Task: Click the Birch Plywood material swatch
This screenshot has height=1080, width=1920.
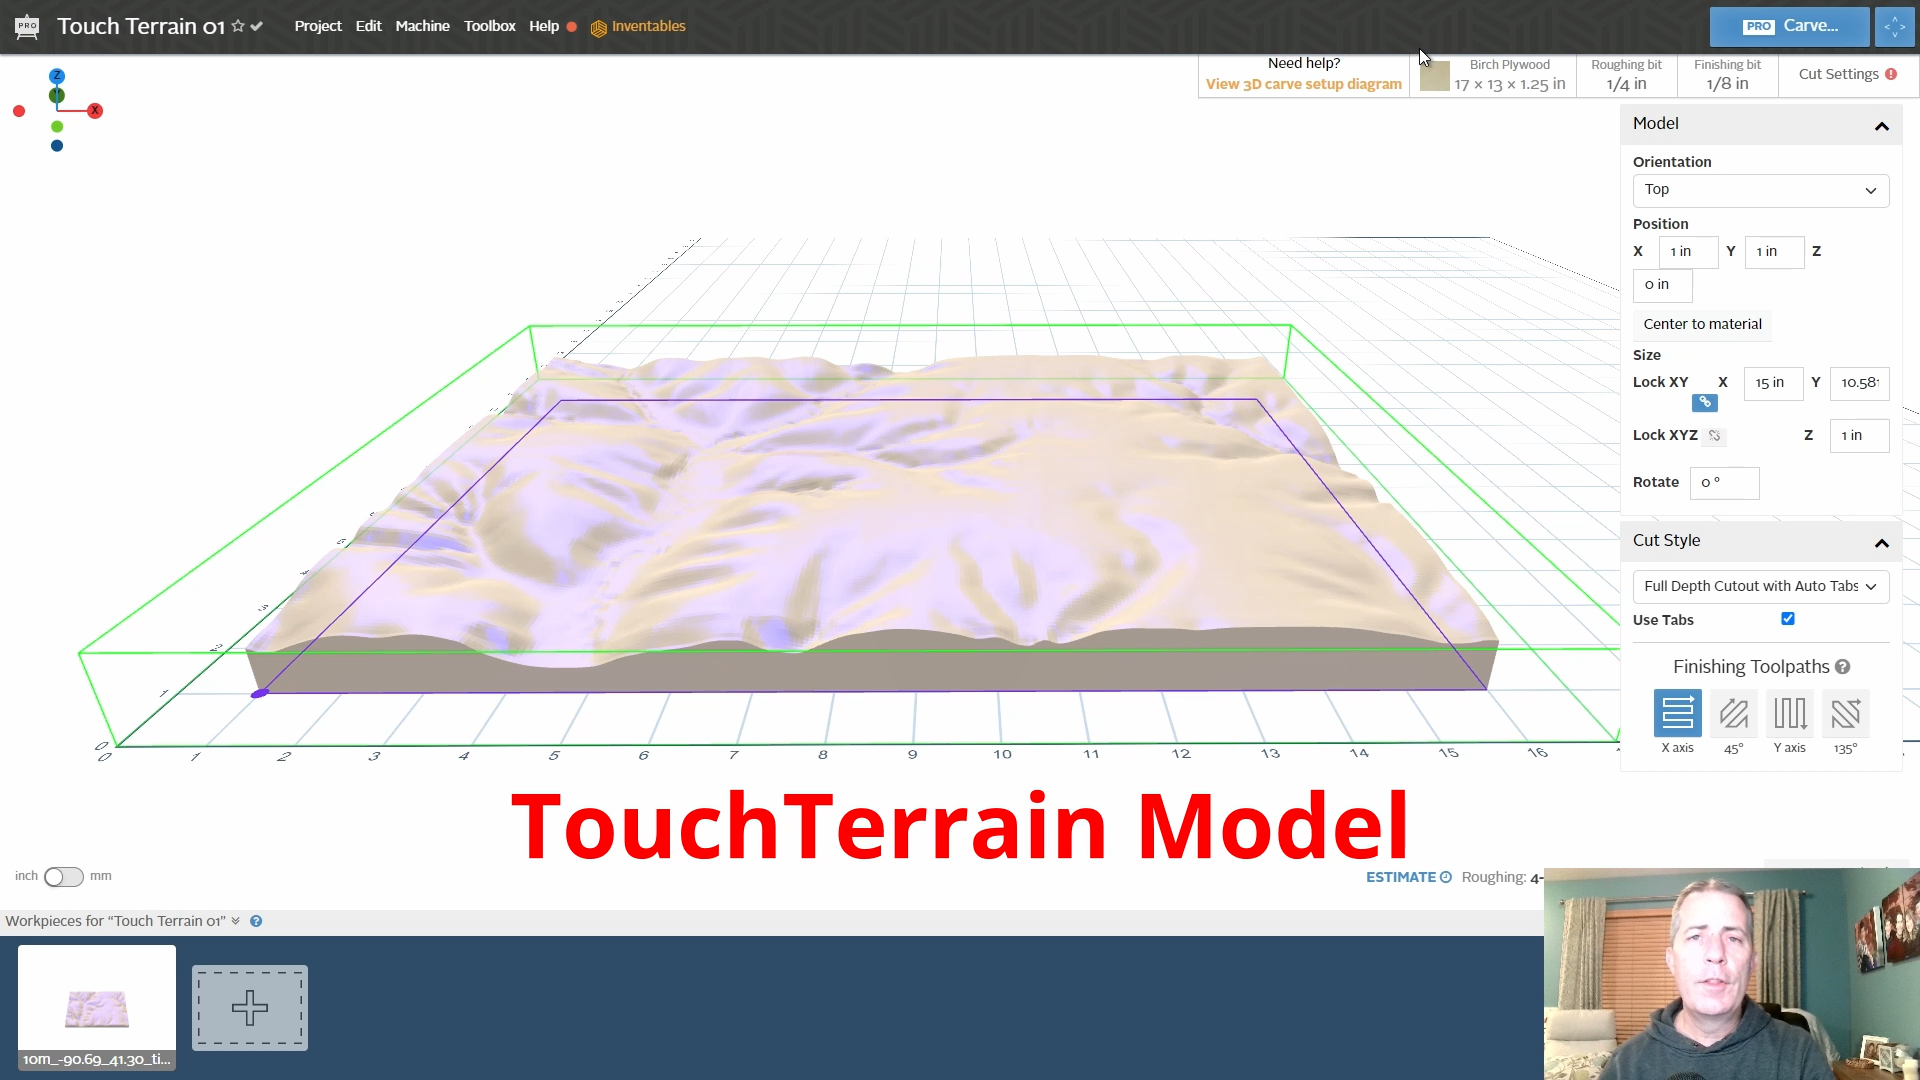Action: click(1433, 75)
